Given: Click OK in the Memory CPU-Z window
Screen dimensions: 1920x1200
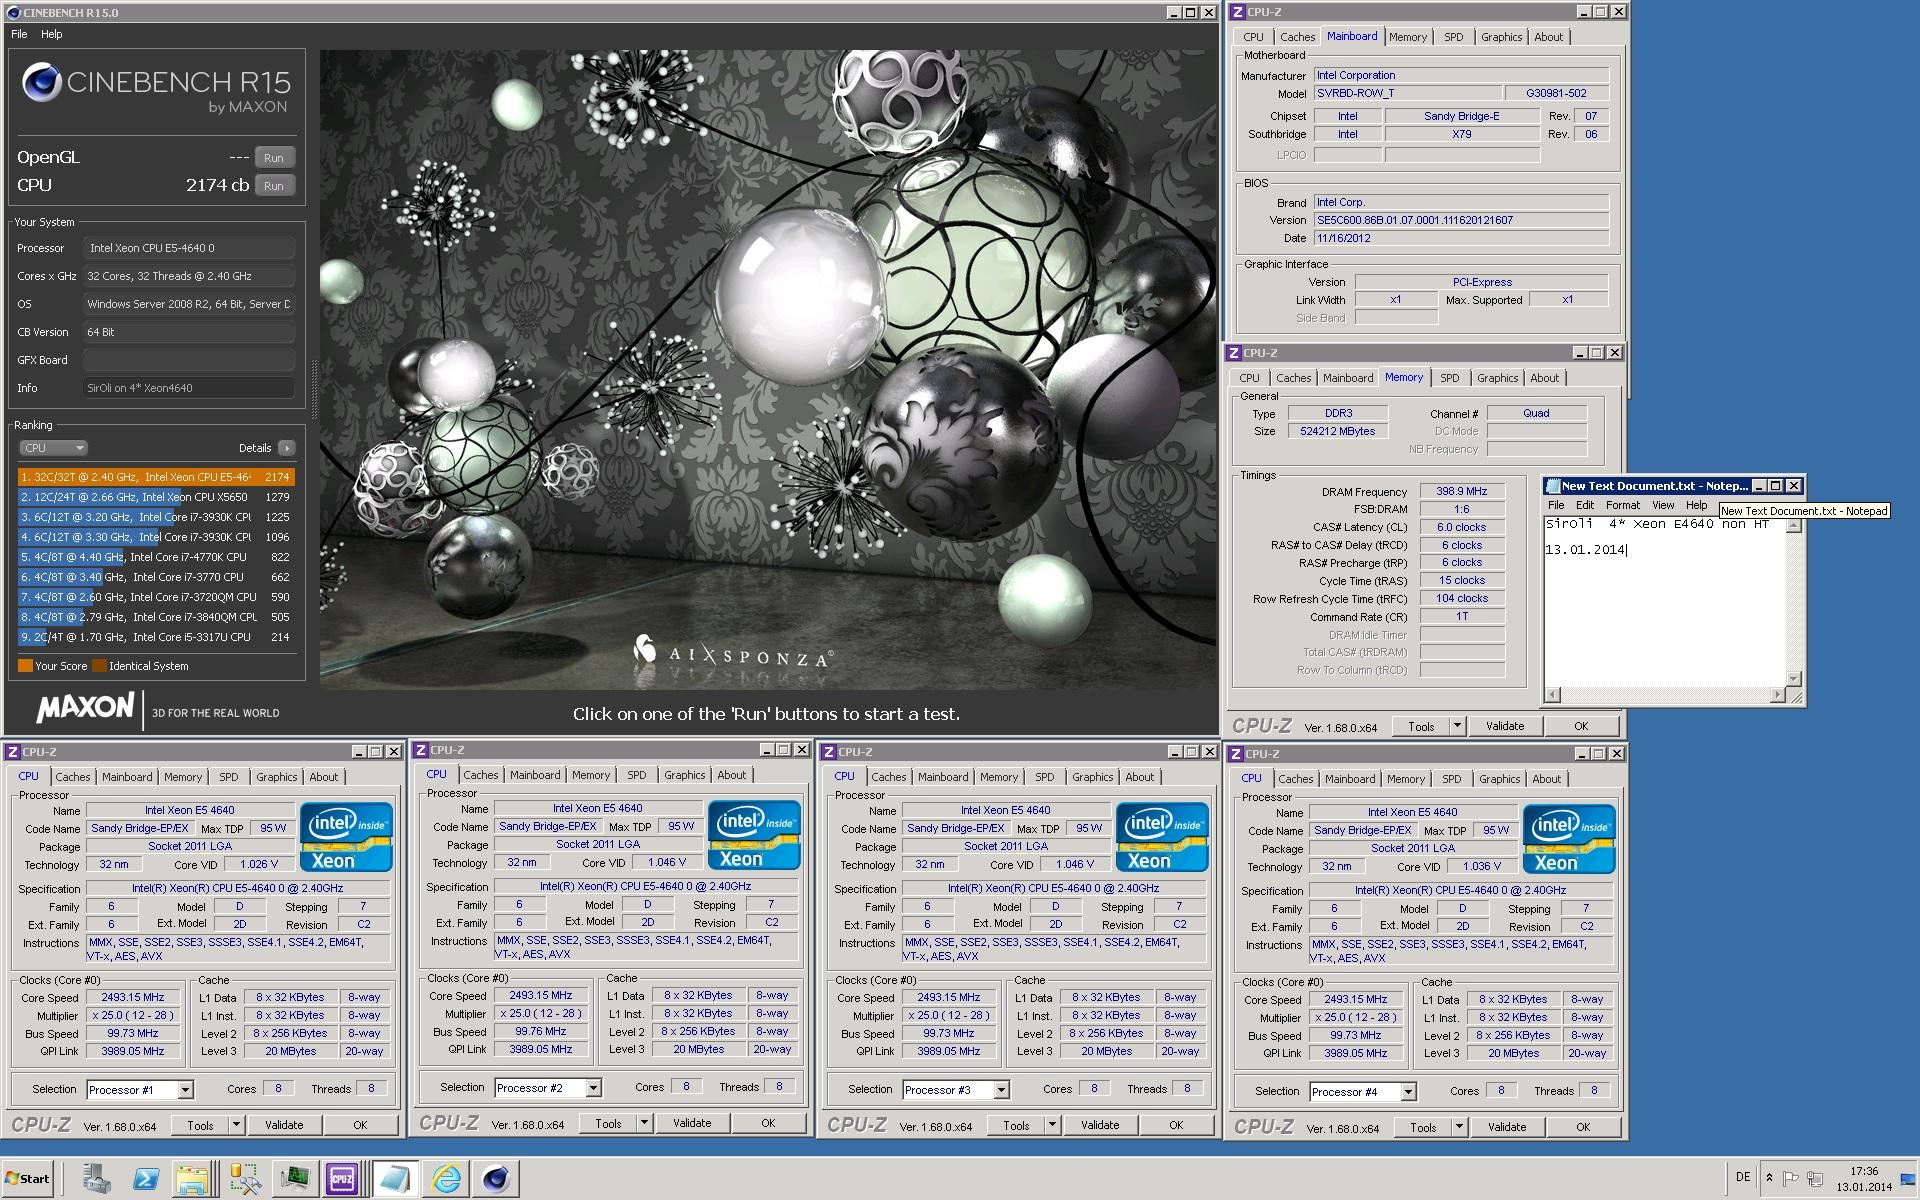Looking at the screenshot, I should [x=1580, y=726].
